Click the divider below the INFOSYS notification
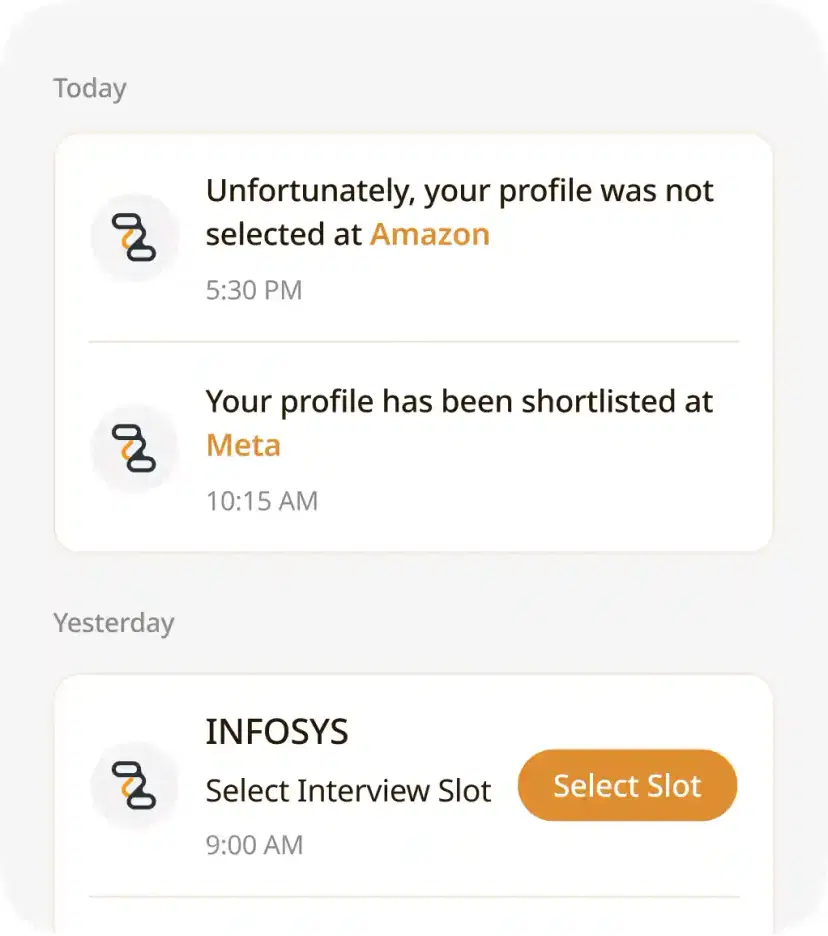The height and width of the screenshot is (936, 828). pyautogui.click(x=414, y=896)
